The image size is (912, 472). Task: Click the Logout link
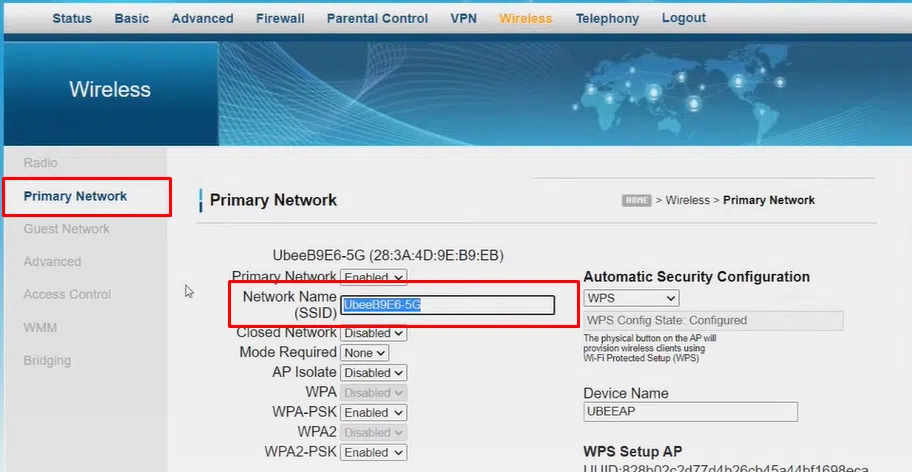pos(683,18)
